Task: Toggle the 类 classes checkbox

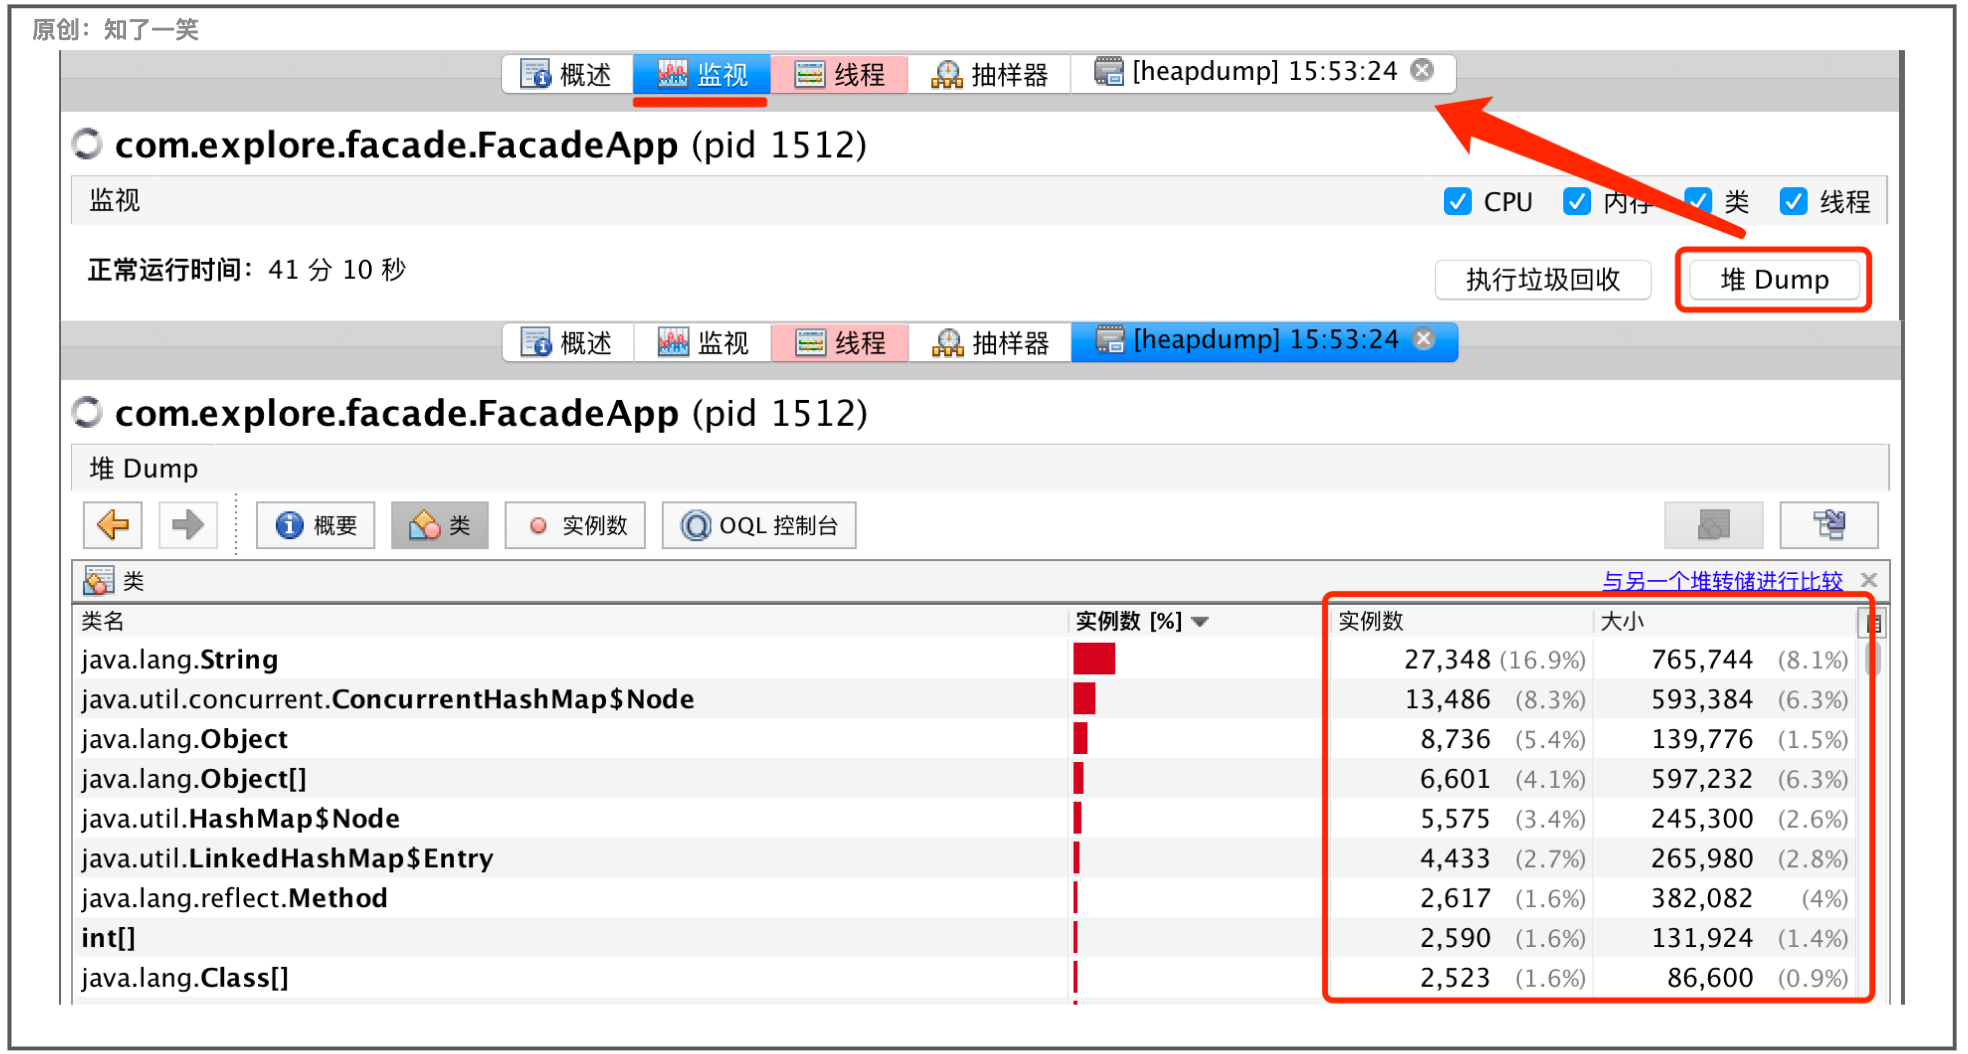Action: click(x=1698, y=201)
